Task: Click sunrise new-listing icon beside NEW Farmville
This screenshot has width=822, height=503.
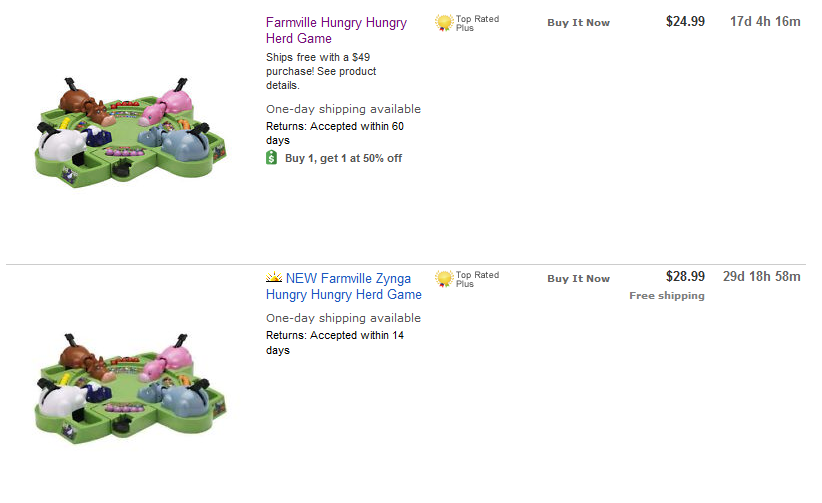Action: pos(274,277)
